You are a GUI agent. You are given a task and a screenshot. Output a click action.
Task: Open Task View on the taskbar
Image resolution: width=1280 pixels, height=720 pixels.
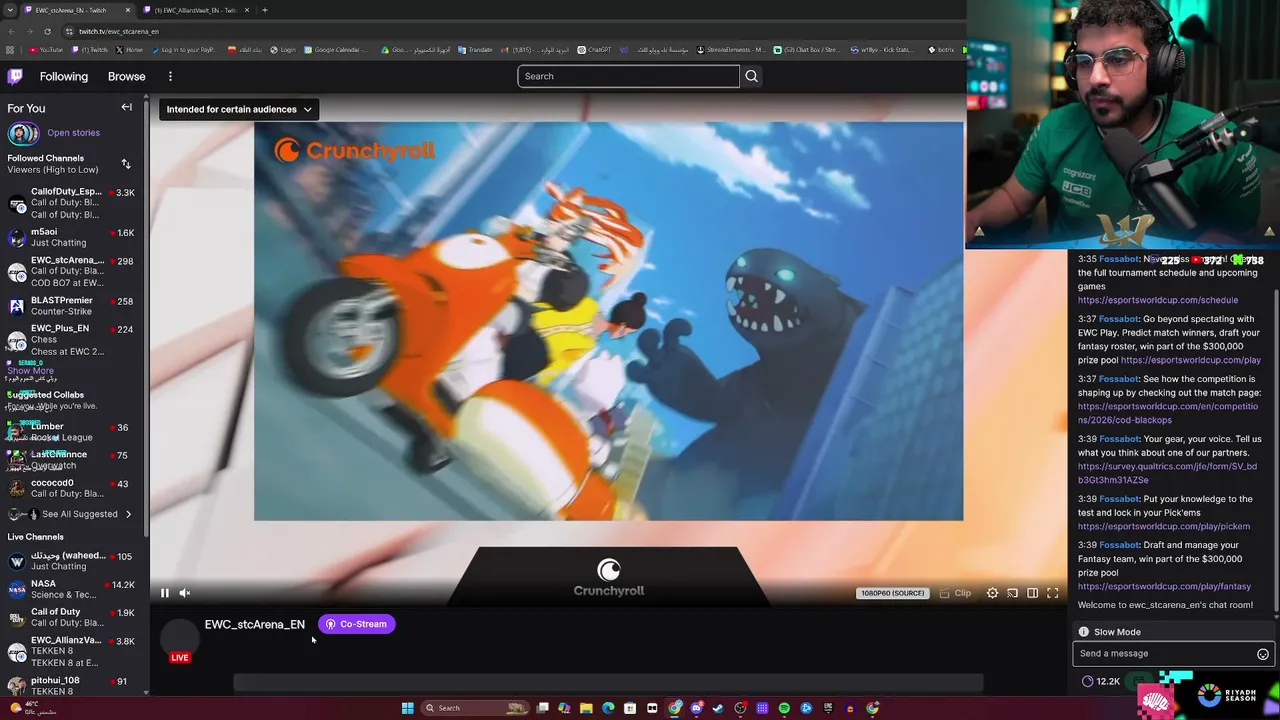click(542, 708)
